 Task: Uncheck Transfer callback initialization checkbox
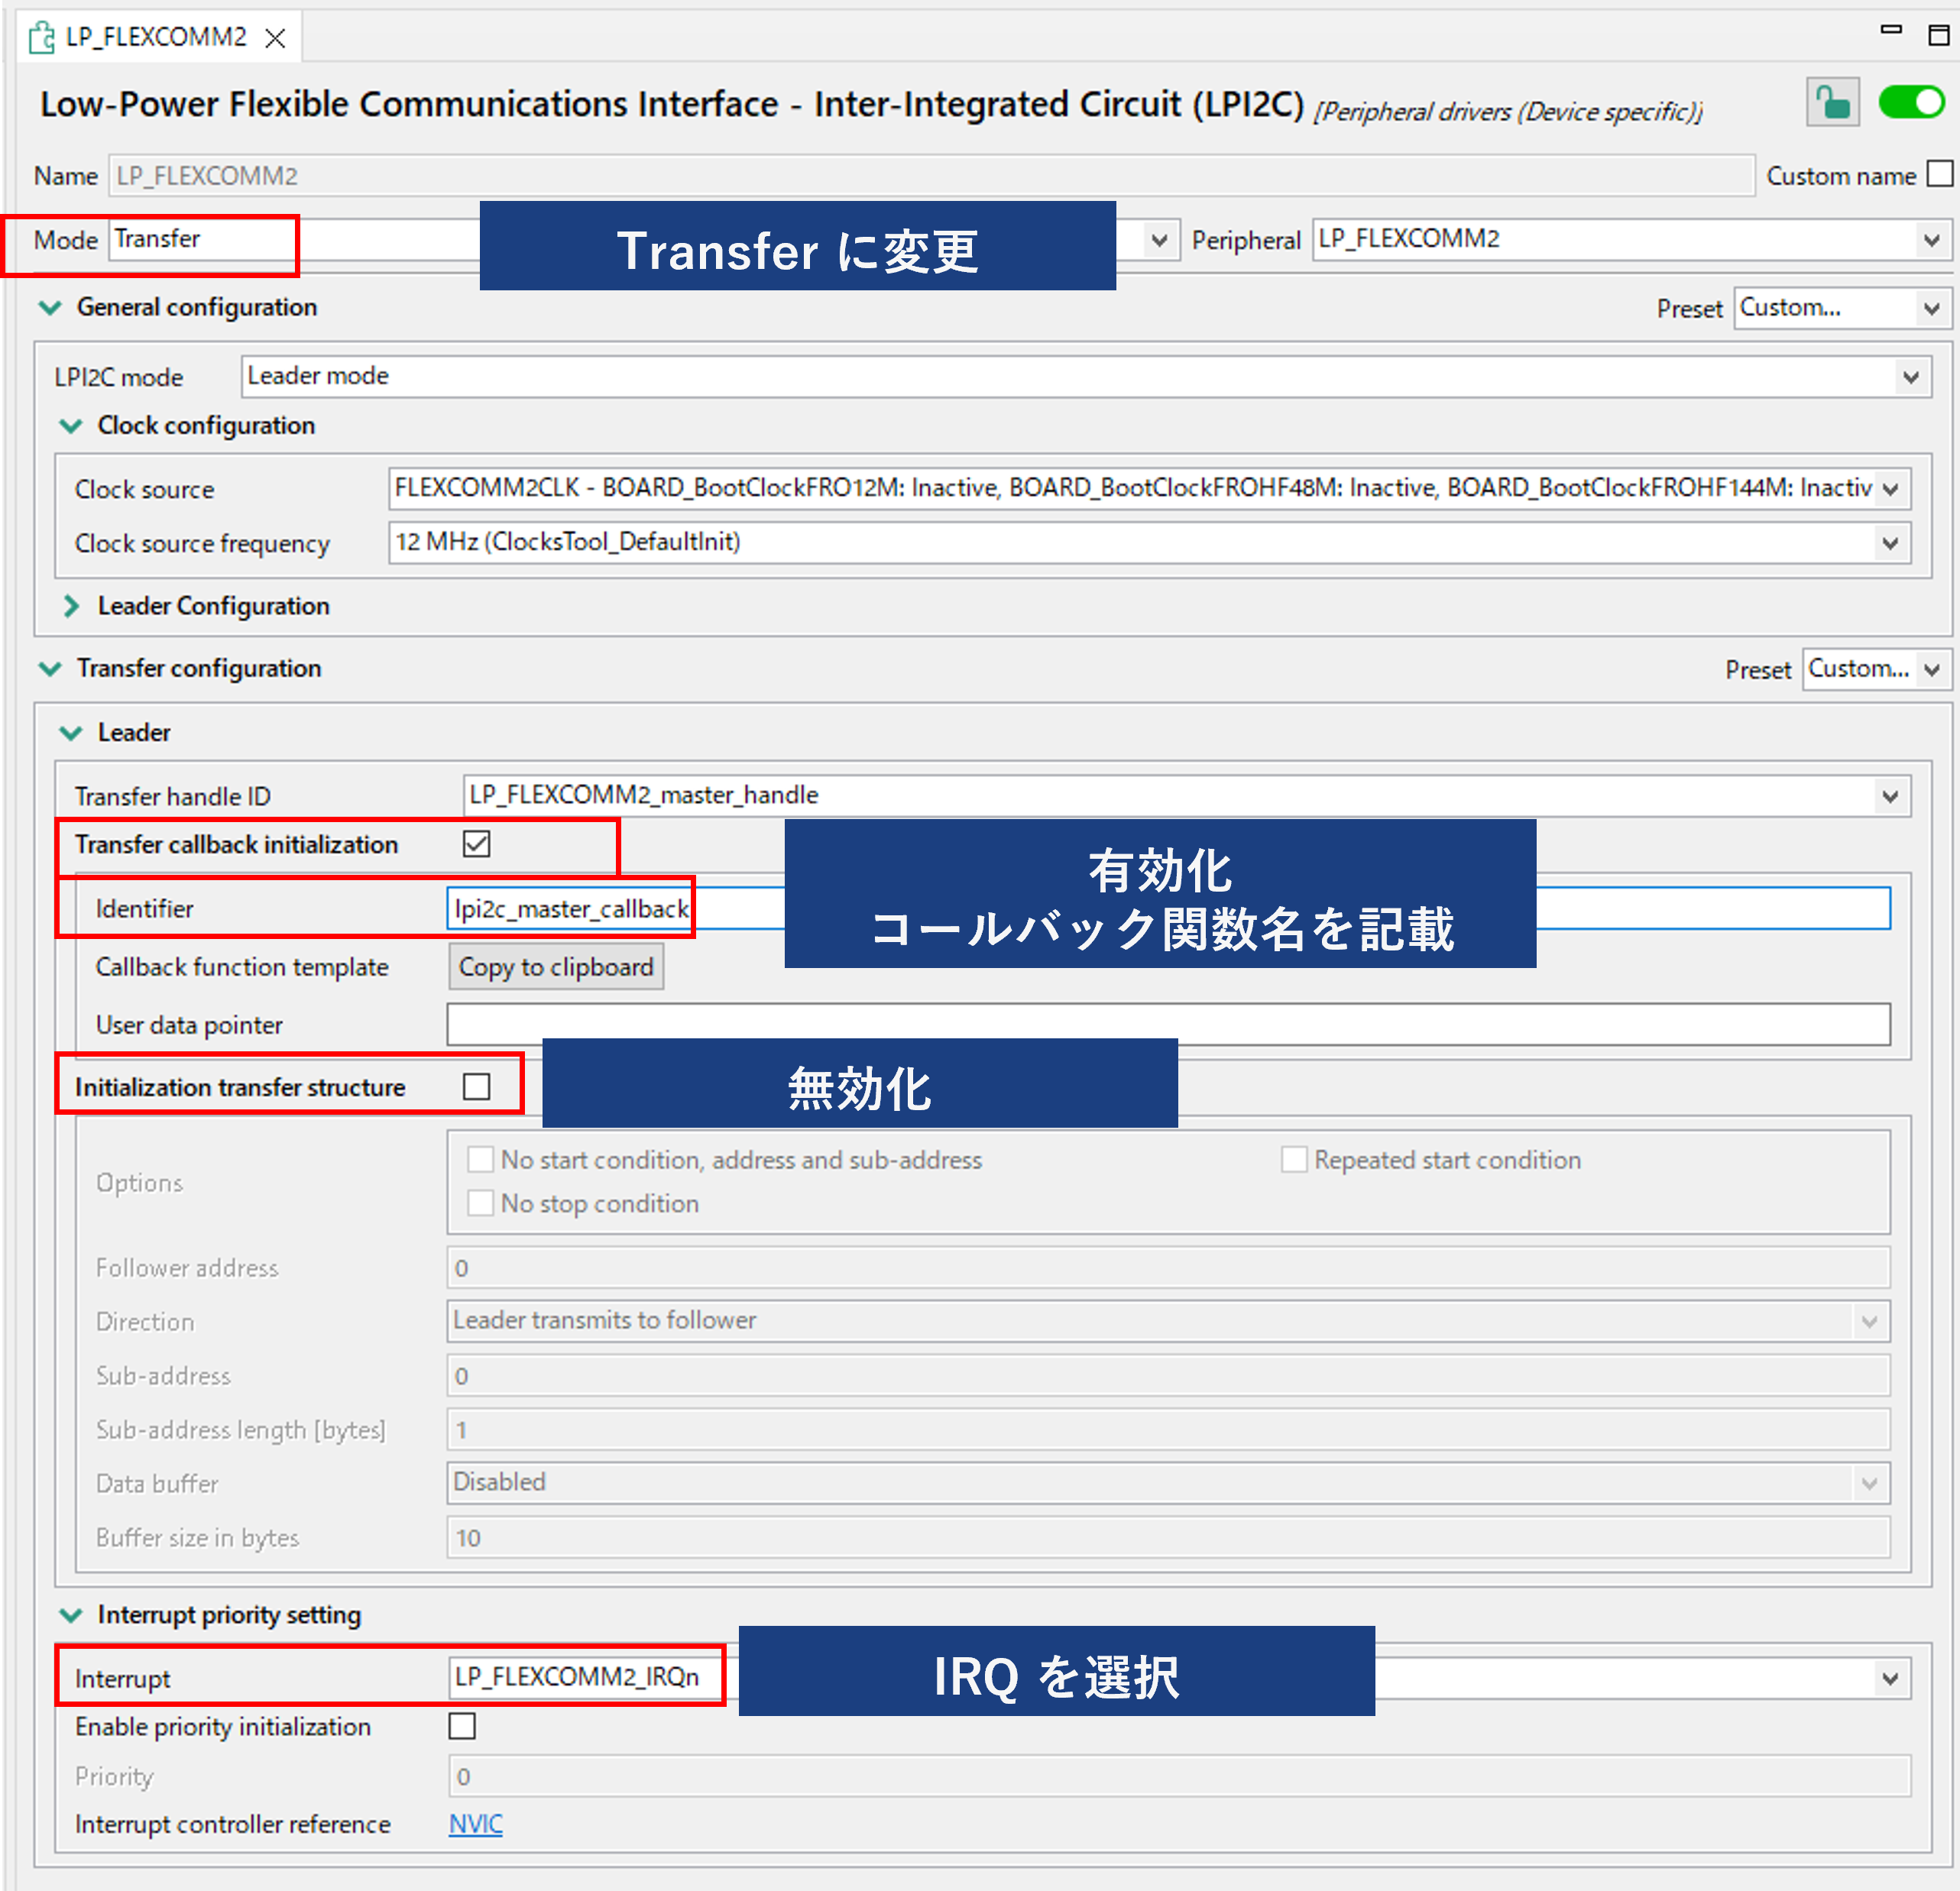pos(477,844)
